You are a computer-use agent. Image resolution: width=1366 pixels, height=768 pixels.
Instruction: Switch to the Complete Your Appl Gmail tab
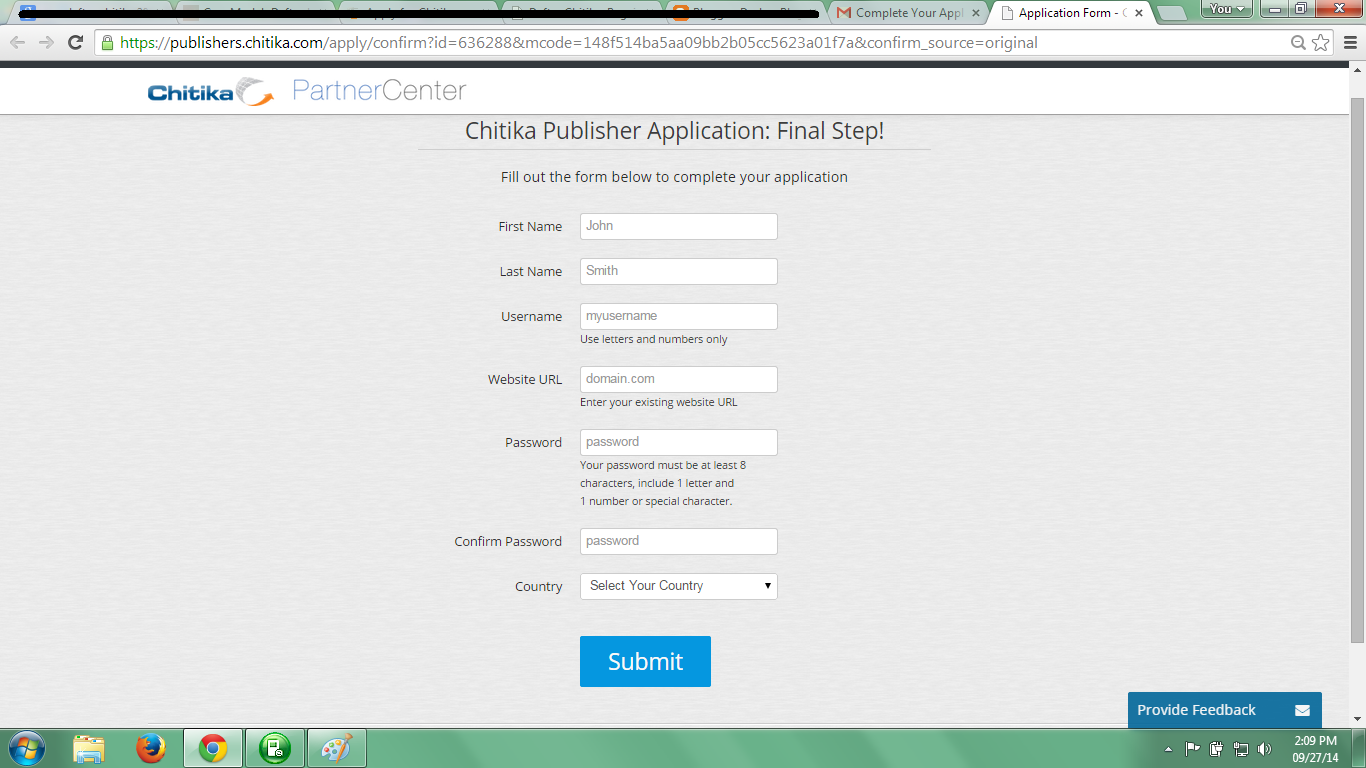(908, 13)
